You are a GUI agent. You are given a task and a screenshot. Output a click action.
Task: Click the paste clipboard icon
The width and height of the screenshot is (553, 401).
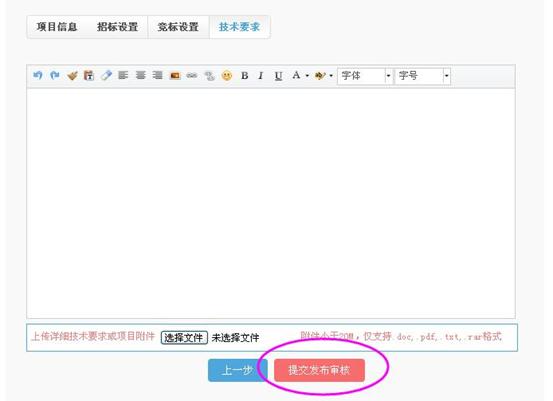coord(89,75)
